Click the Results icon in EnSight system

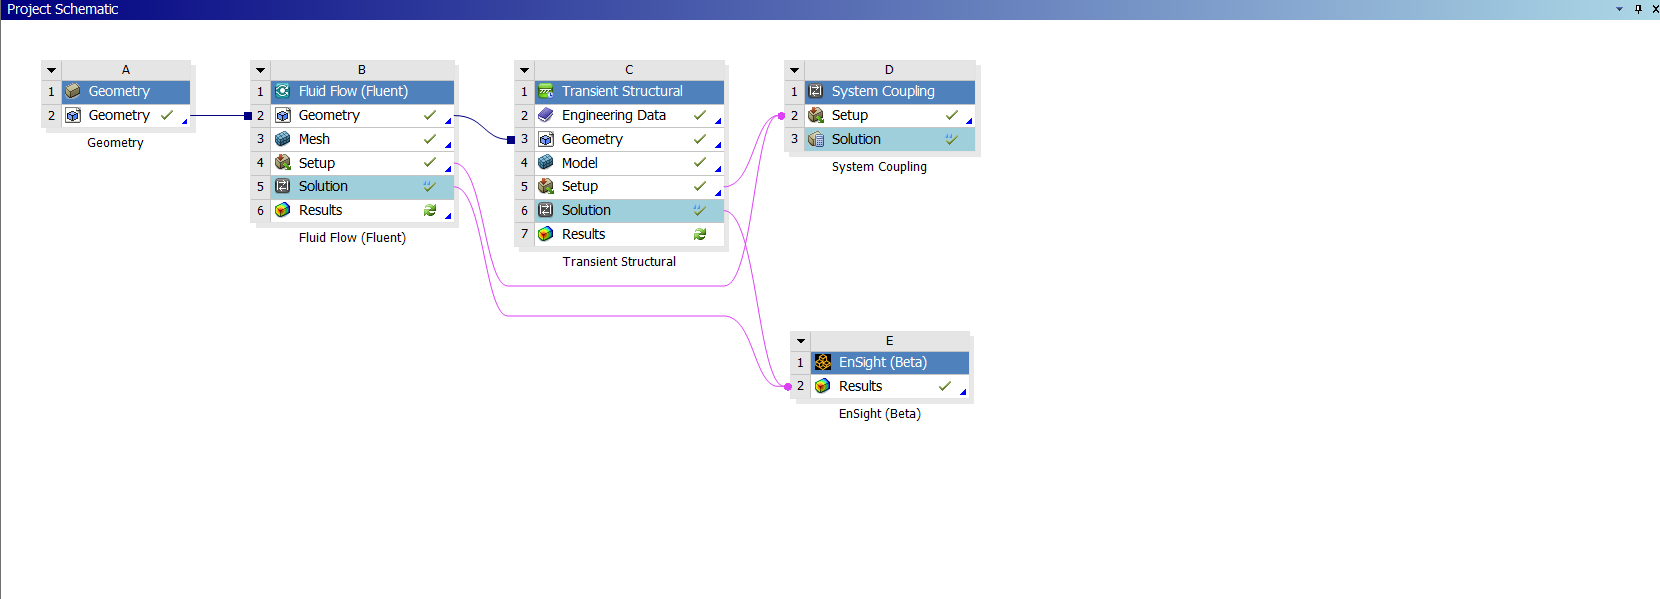click(823, 386)
